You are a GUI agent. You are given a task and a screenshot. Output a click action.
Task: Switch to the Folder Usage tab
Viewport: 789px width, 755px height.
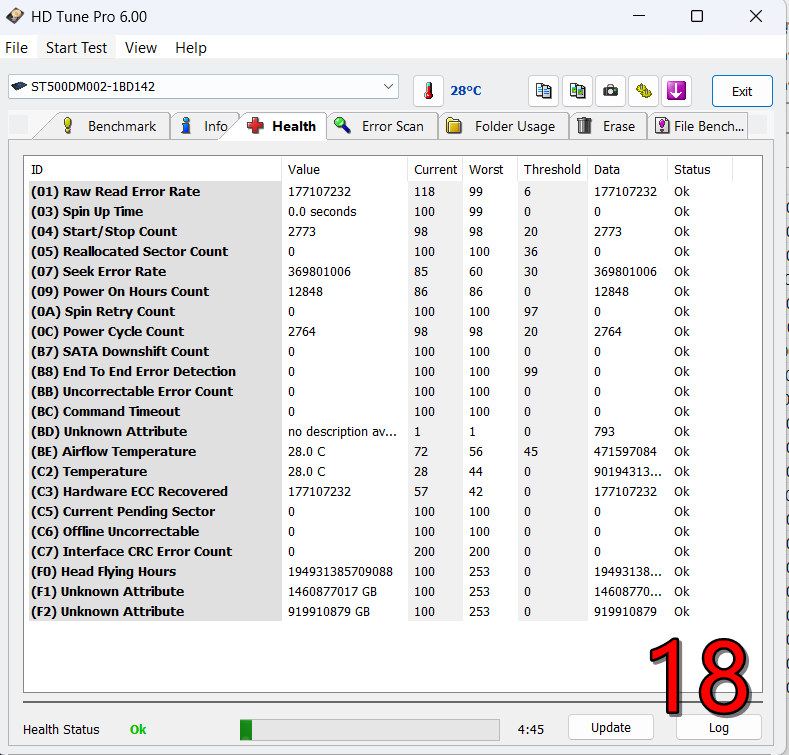[501, 126]
